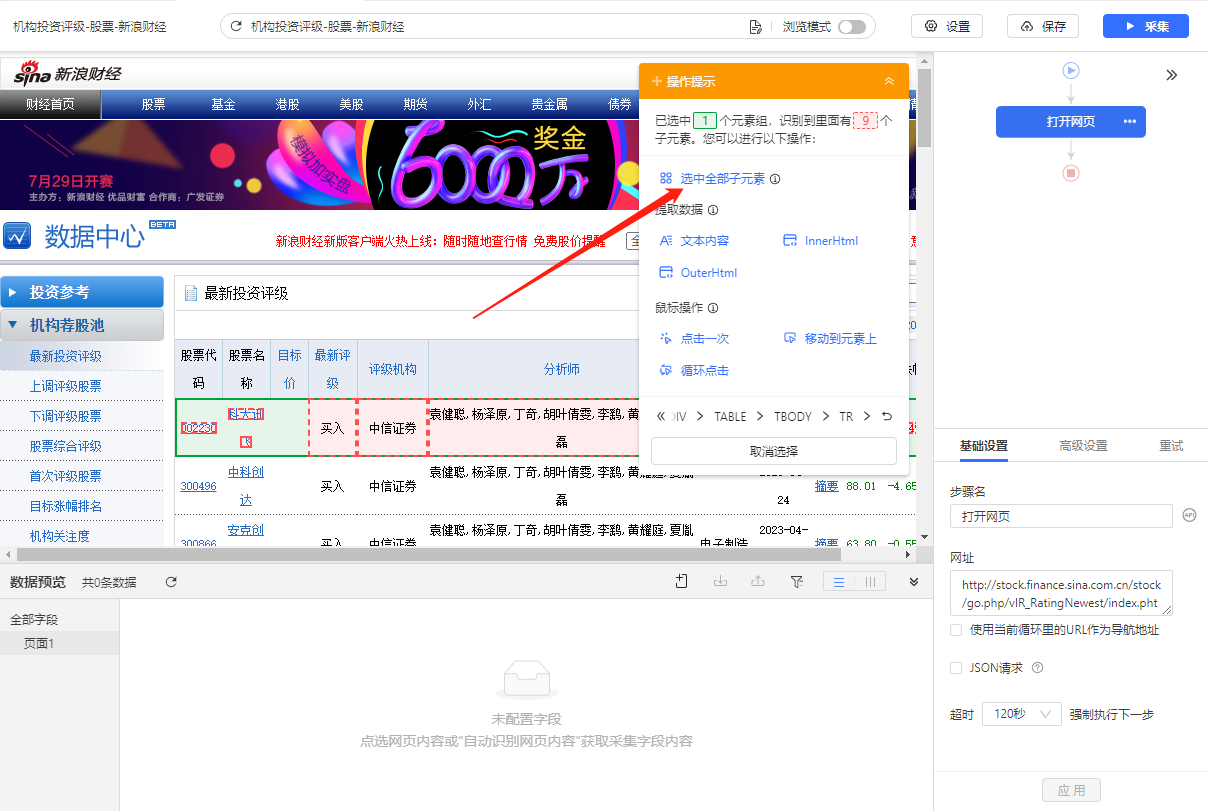Click info icon beside 选中全部子元素
This screenshot has height=811, width=1208.
(x=775, y=179)
